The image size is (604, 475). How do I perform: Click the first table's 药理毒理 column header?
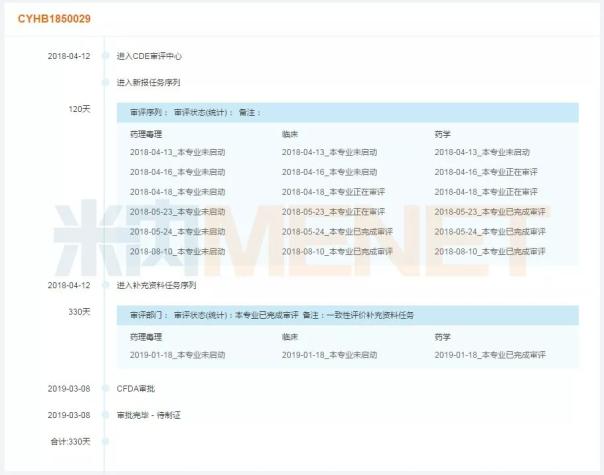point(146,133)
